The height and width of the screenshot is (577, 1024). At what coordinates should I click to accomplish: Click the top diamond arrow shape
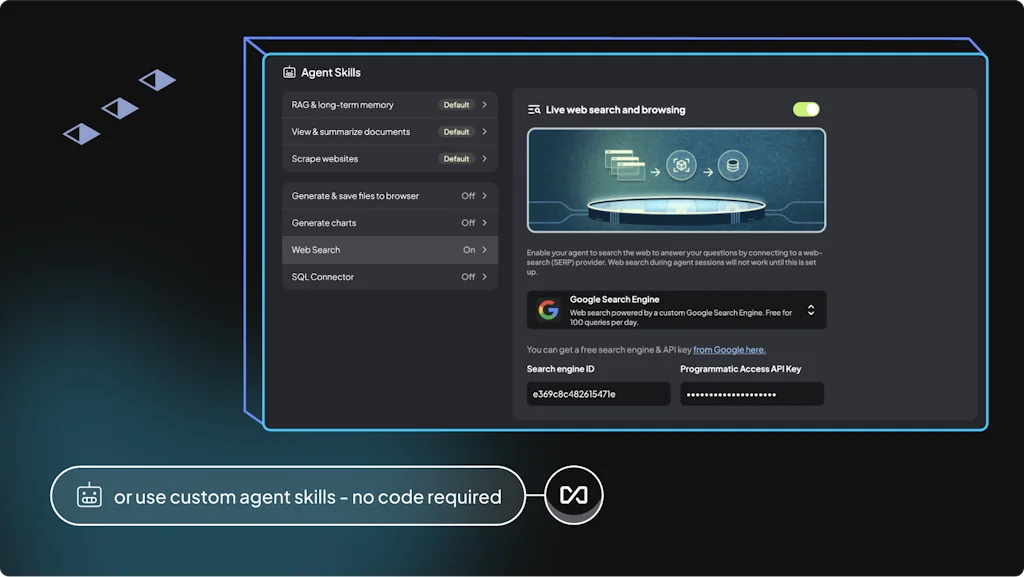tap(157, 80)
